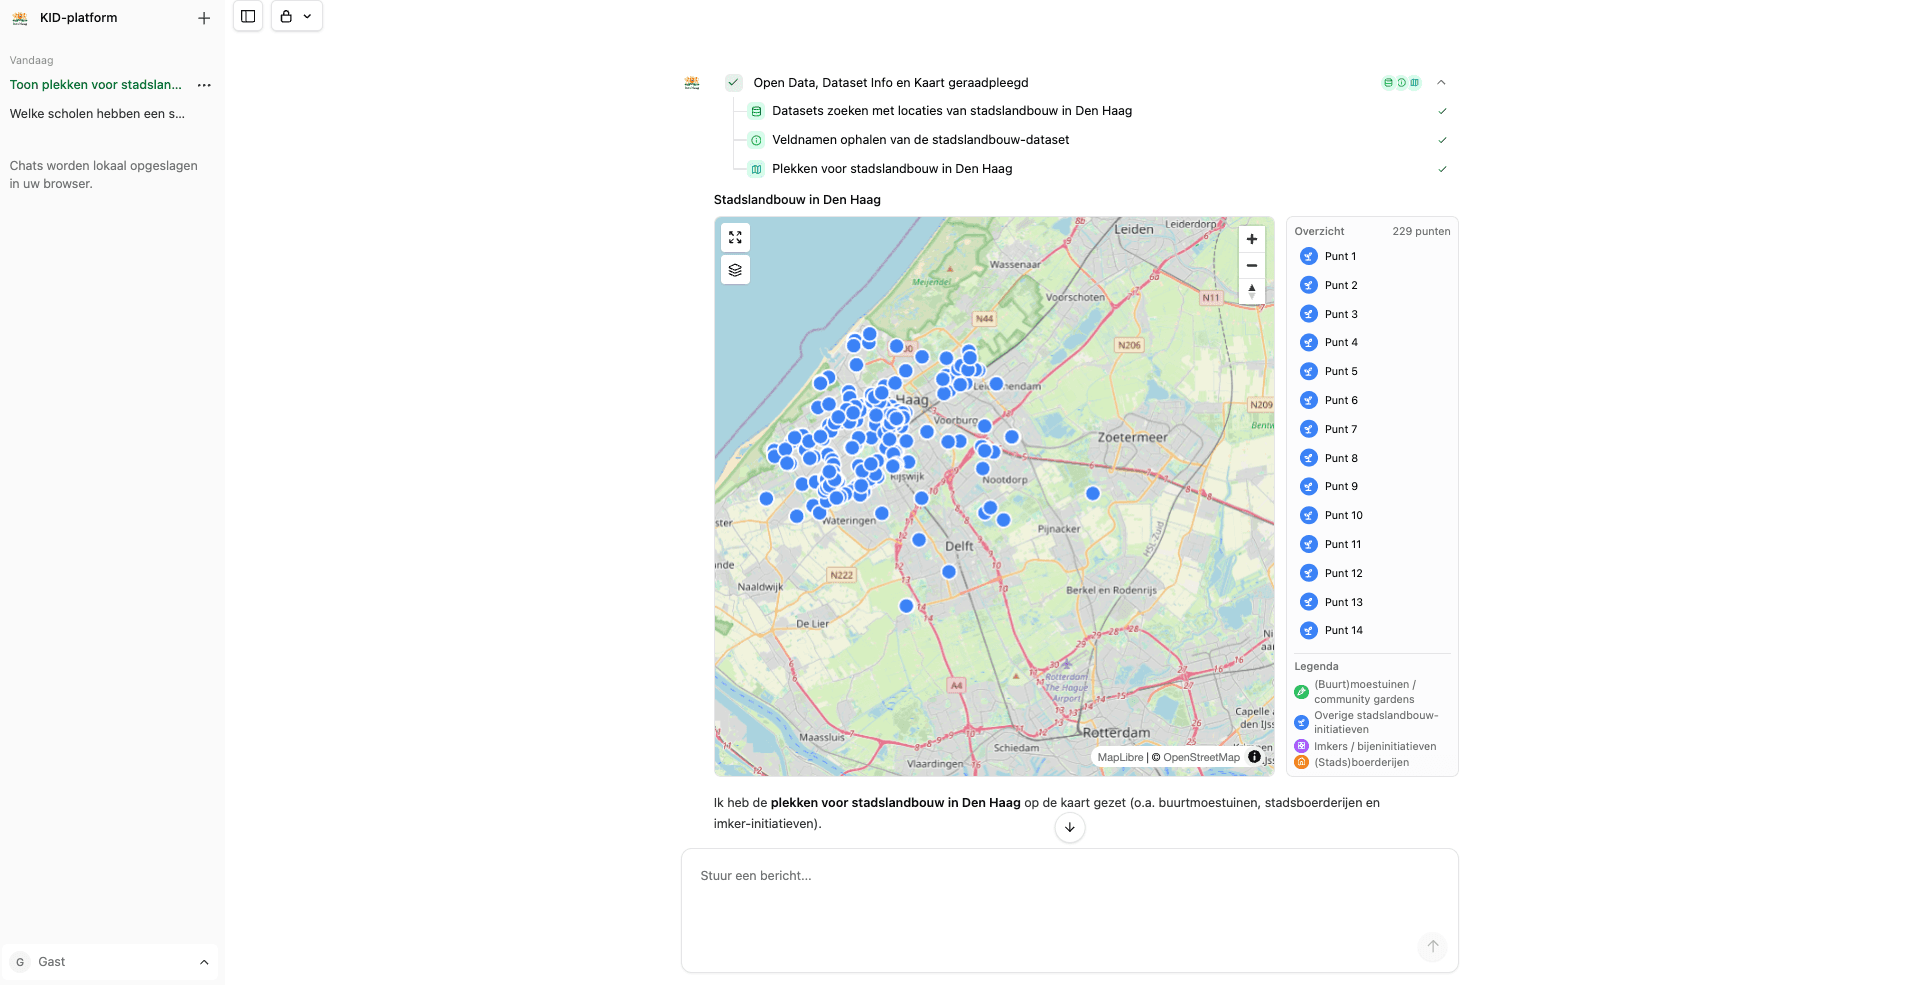
Task: Open the privacy lock dropdown
Action: pos(296,16)
